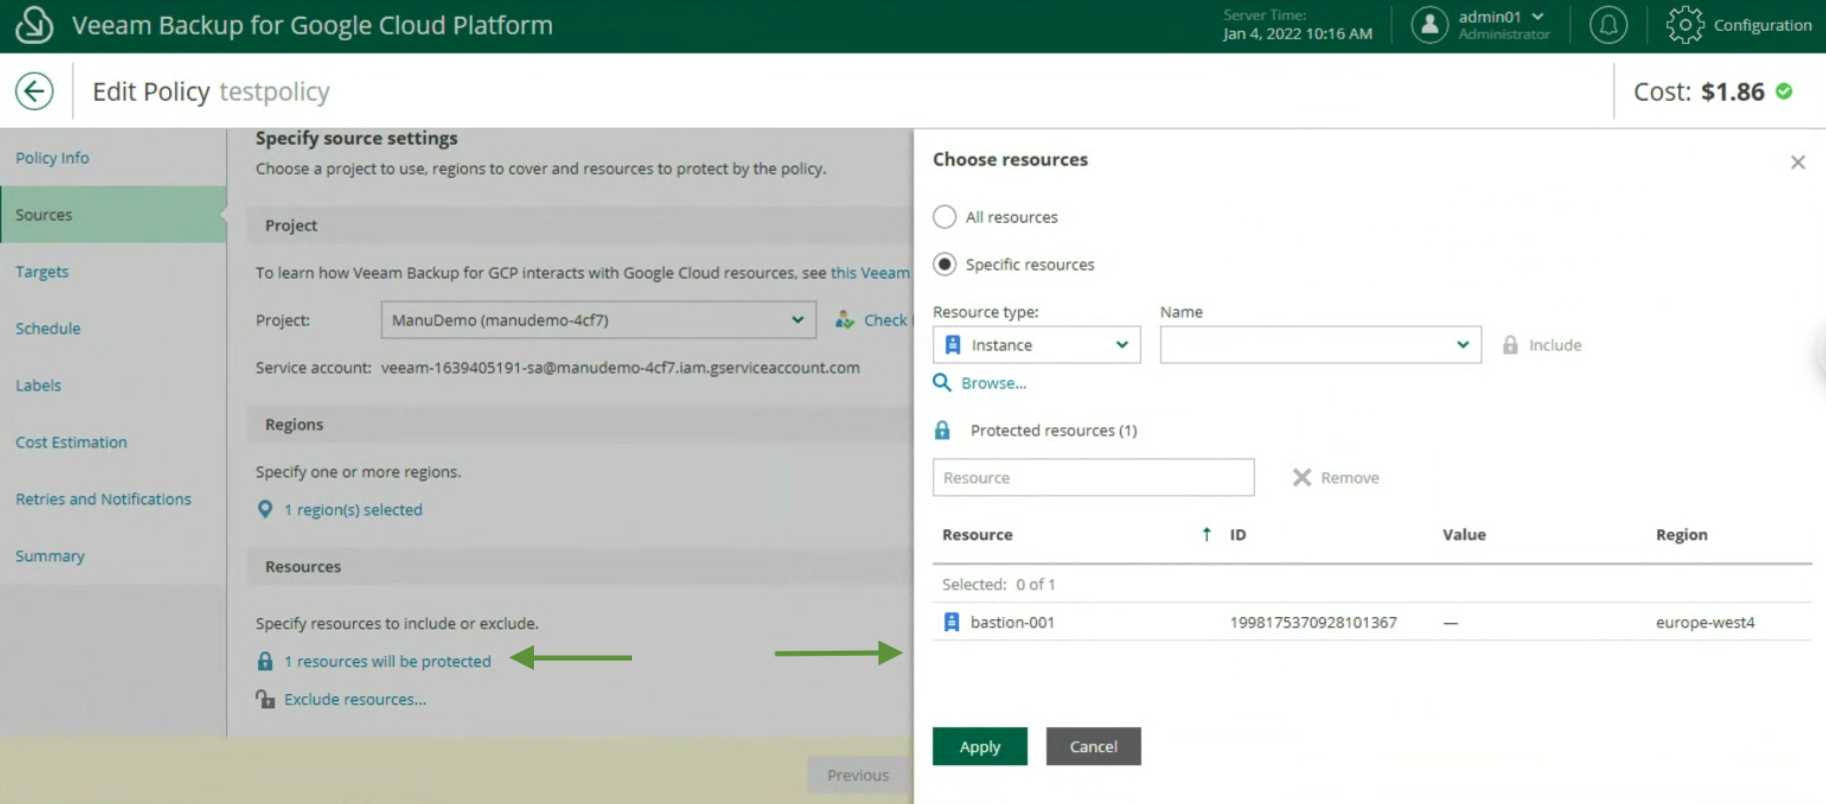Viewport: 1826px width, 804px height.
Task: Open the Browse... link
Action: tap(994, 383)
